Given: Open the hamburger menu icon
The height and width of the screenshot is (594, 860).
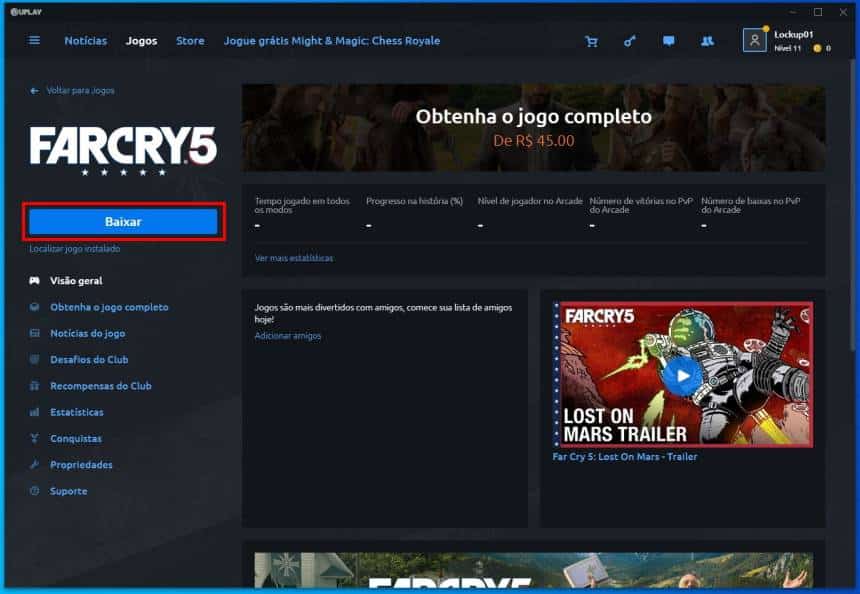Looking at the screenshot, I should pos(34,41).
